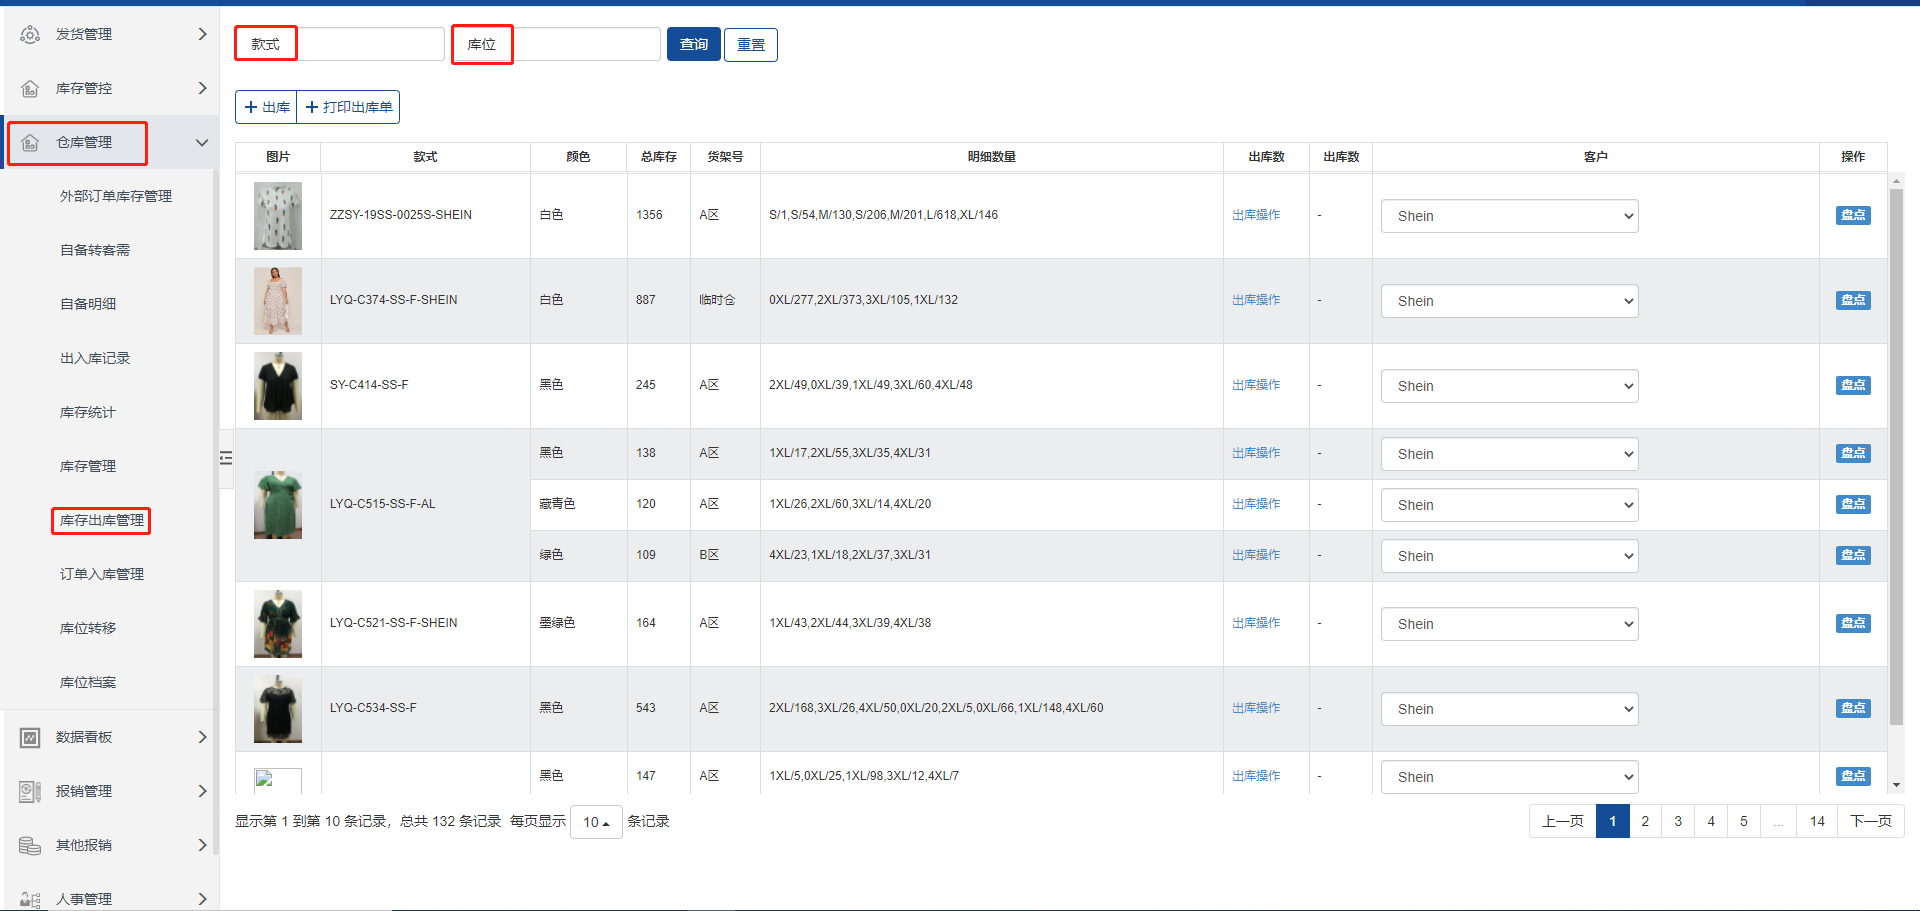Click 出库操作 link for SY-C414-SS-F
This screenshot has width=1920, height=911.
pos(1256,385)
